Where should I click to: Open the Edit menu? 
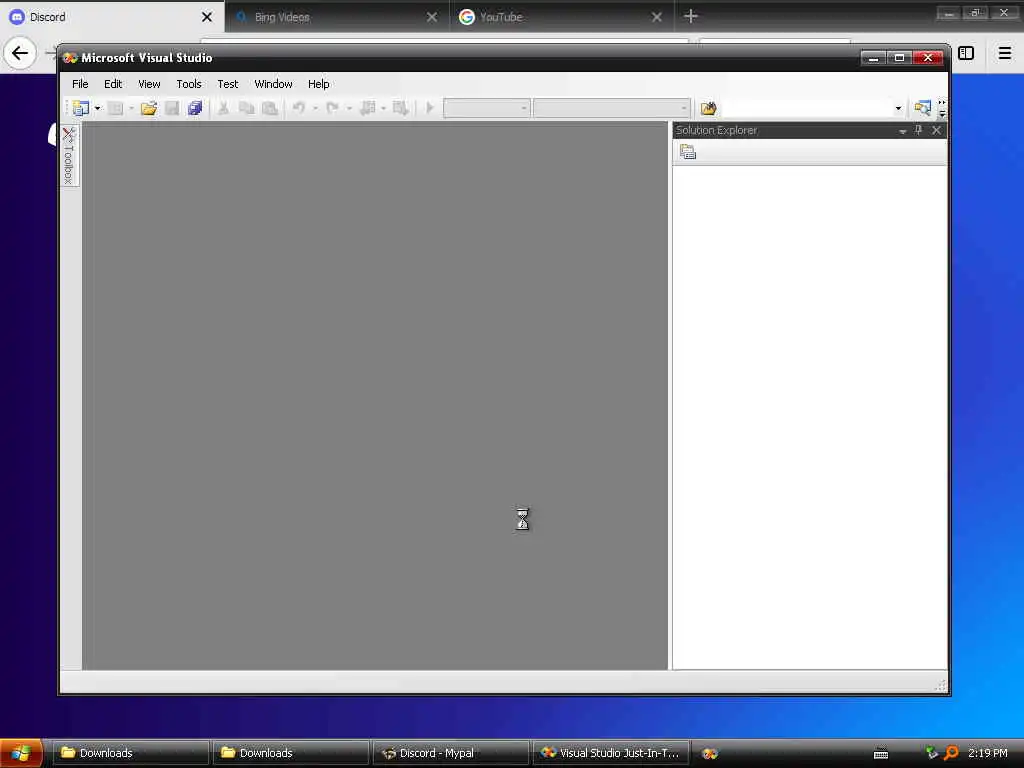(x=113, y=84)
